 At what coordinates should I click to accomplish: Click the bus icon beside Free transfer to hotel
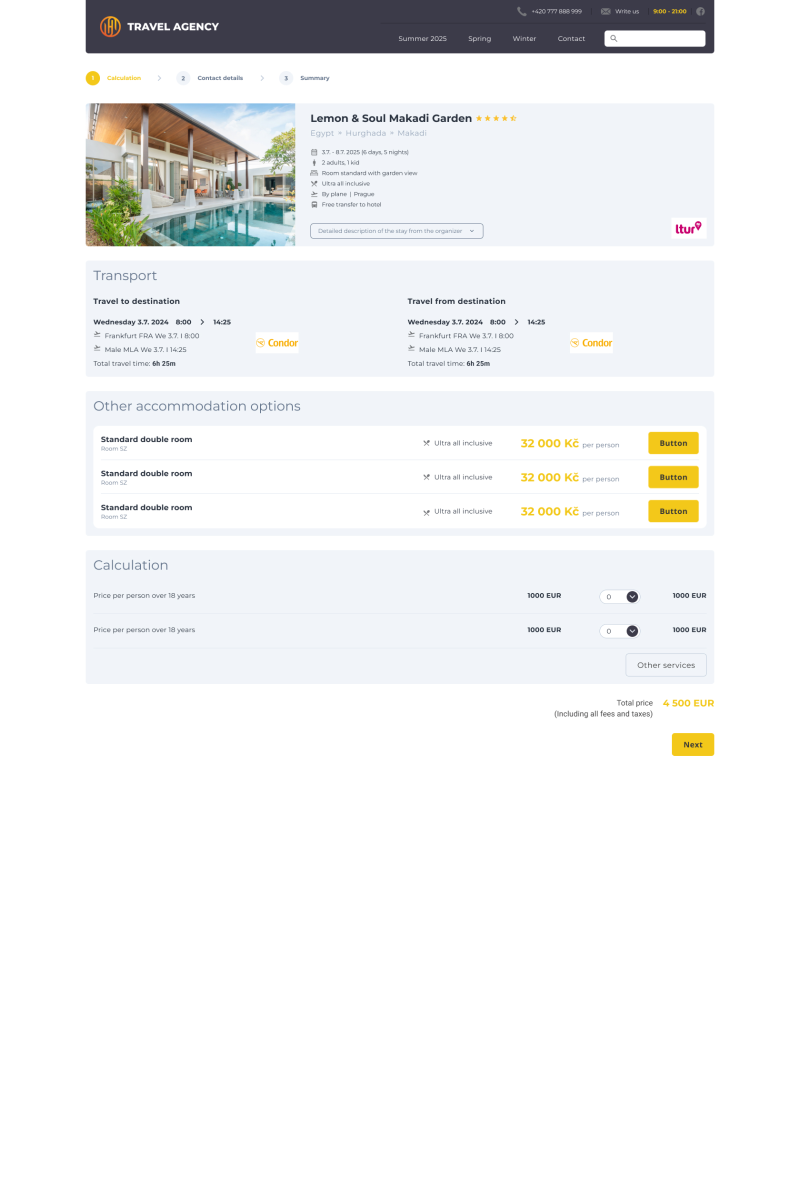coord(314,204)
